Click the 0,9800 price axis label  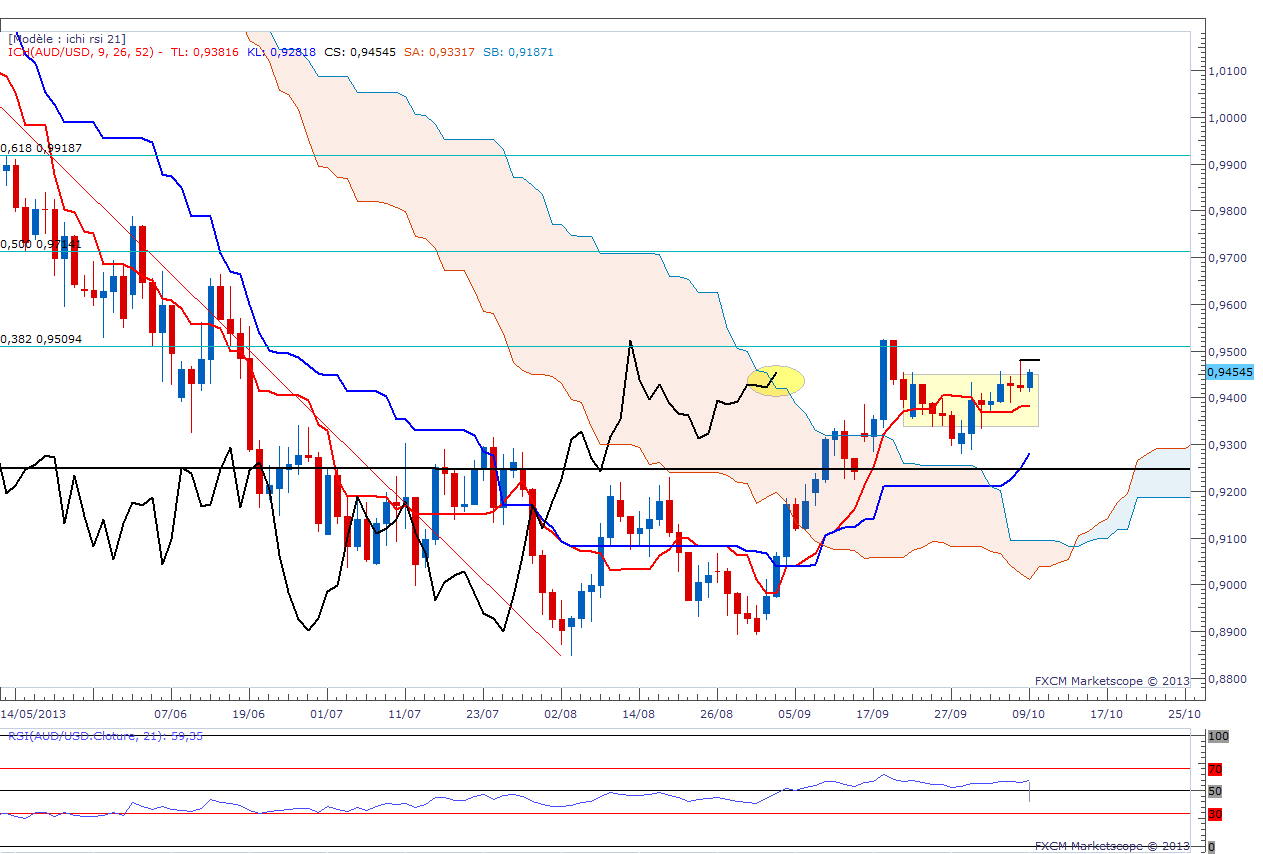(1228, 212)
